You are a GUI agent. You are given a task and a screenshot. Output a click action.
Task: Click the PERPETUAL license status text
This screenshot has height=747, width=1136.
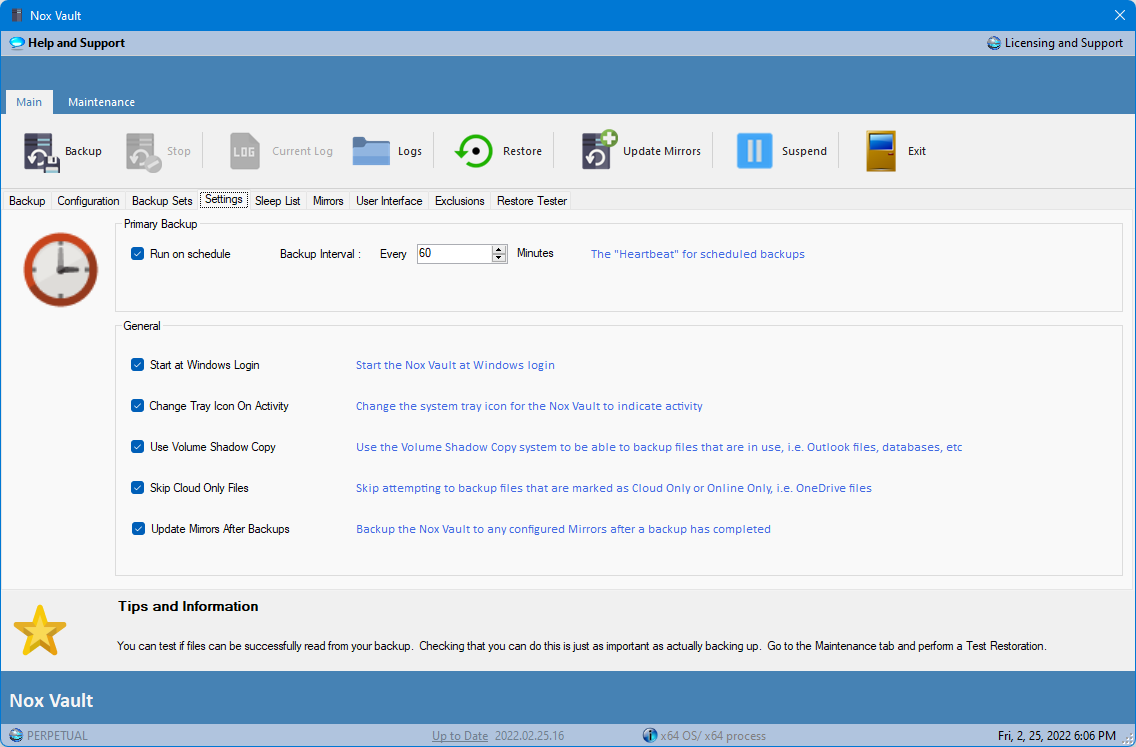point(57,735)
